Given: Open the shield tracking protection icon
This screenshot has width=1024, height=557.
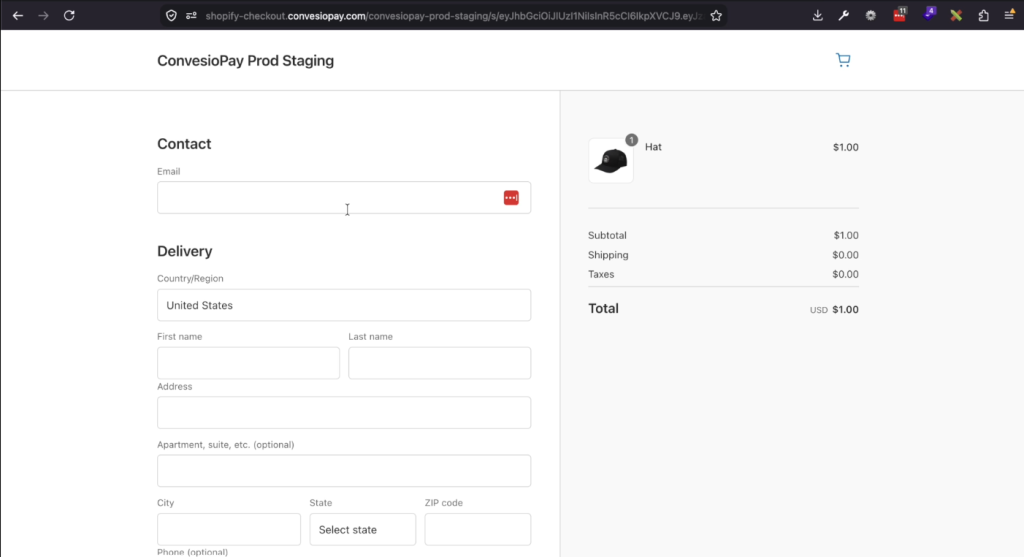Looking at the screenshot, I should (171, 16).
